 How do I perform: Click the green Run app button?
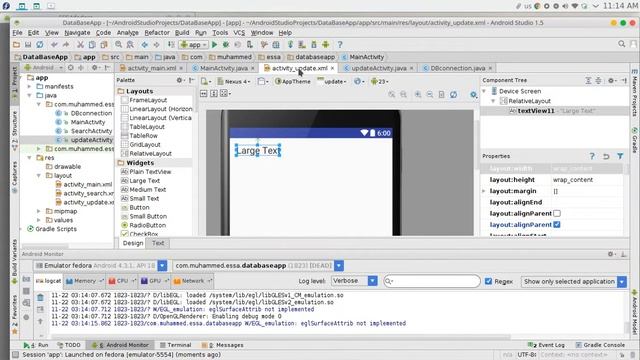pyautogui.click(x=215, y=44)
